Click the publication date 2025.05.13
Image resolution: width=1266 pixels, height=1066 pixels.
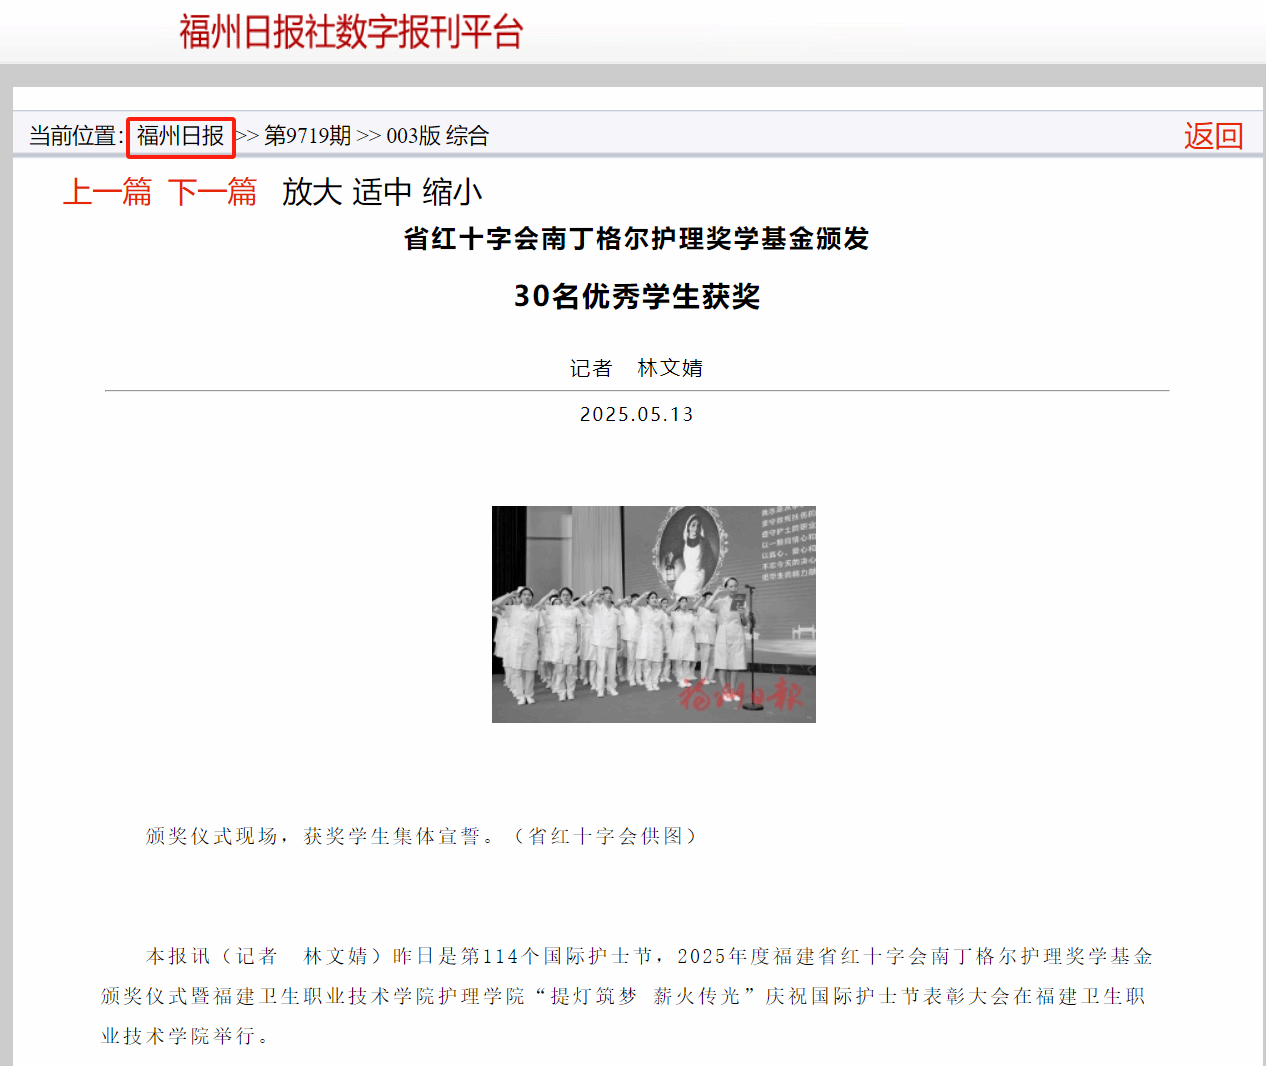(637, 414)
